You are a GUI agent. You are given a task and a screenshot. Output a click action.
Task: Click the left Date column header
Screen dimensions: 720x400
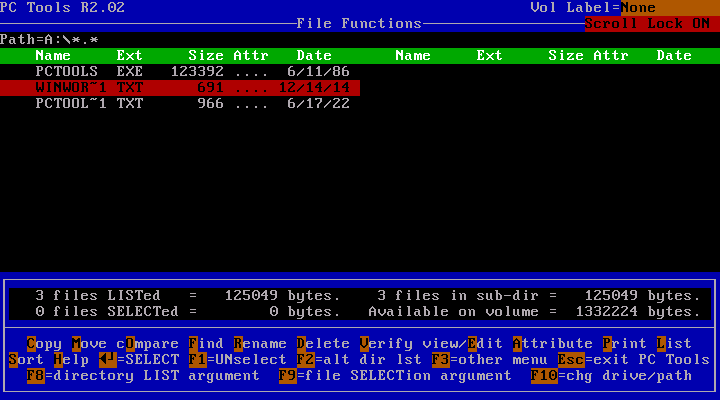pyautogui.click(x=314, y=56)
